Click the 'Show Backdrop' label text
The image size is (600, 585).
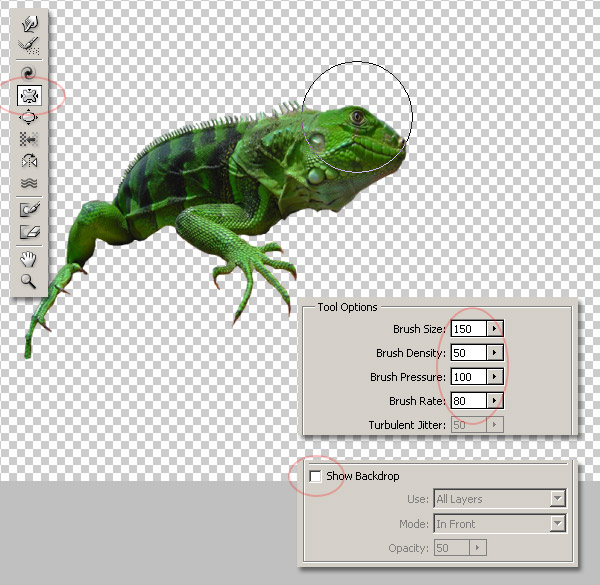(363, 476)
